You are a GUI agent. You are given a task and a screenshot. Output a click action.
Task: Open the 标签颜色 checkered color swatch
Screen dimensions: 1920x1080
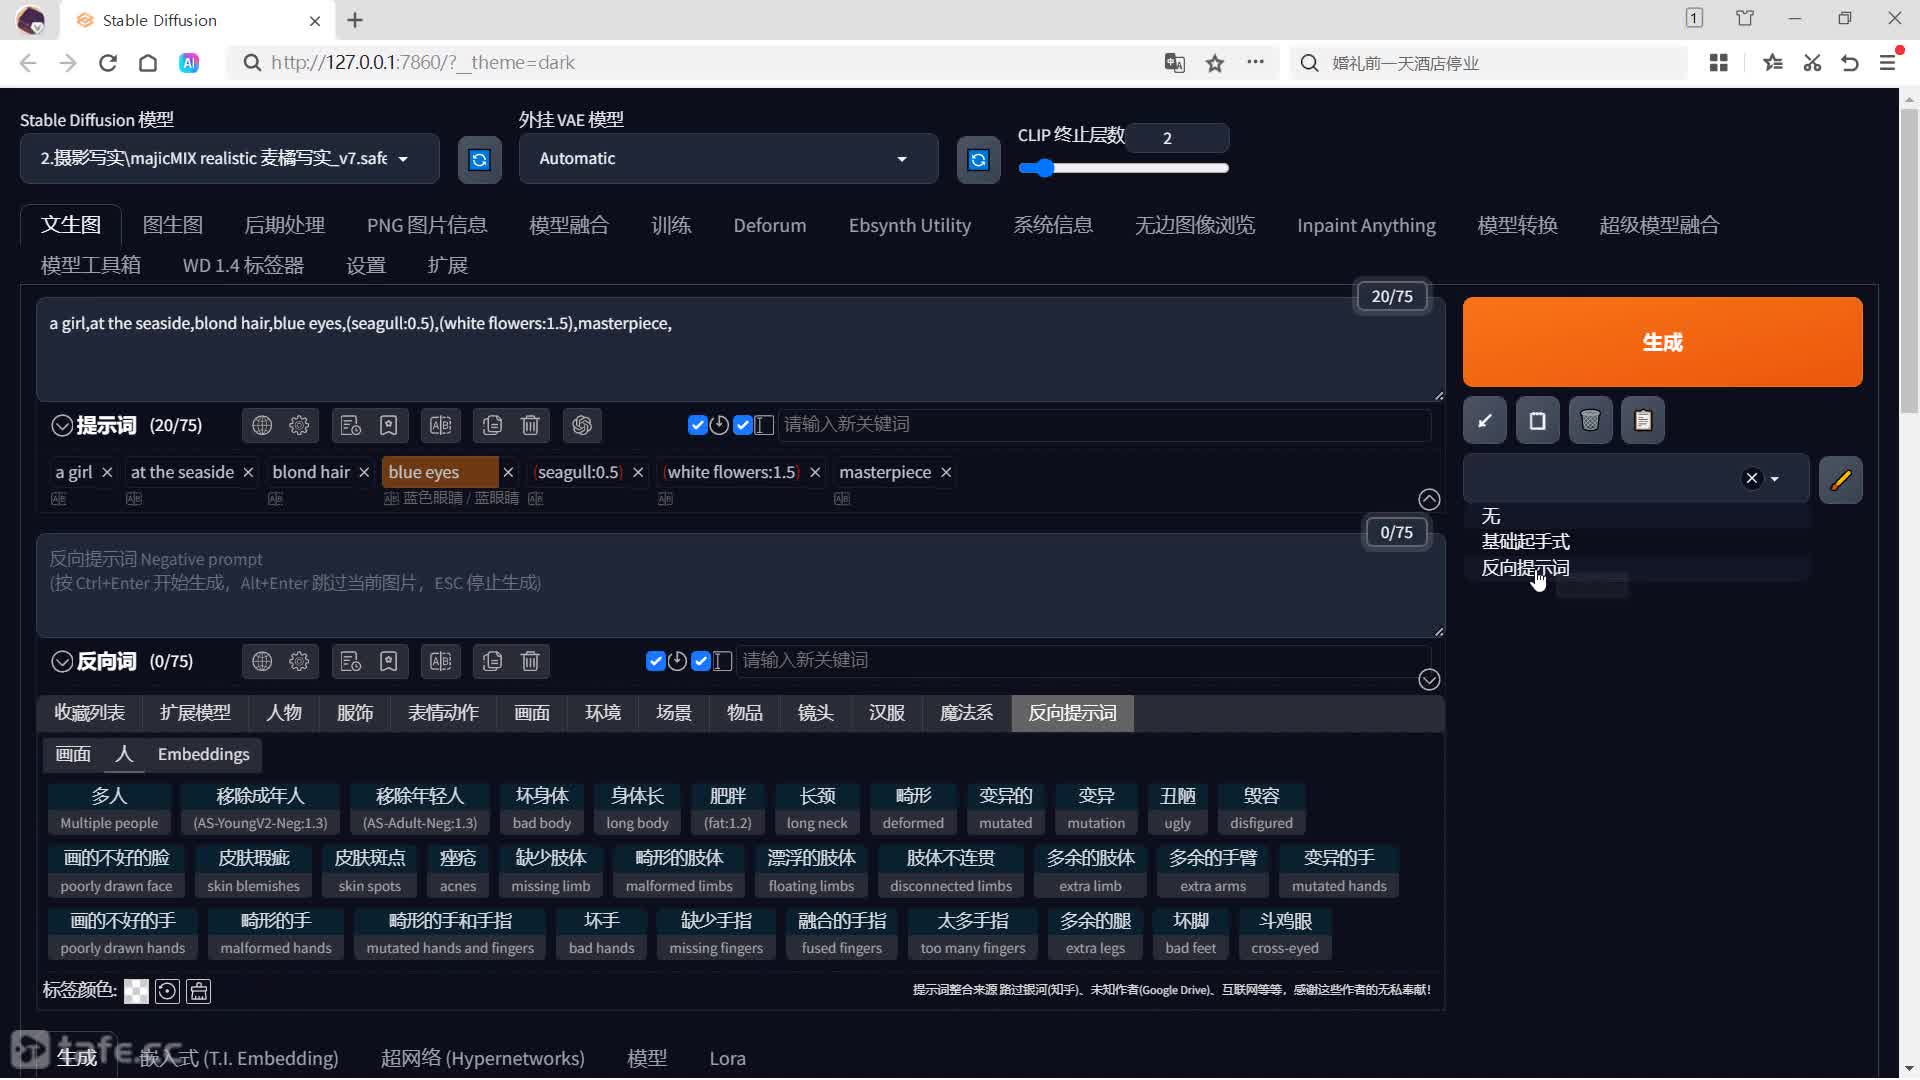pyautogui.click(x=136, y=991)
